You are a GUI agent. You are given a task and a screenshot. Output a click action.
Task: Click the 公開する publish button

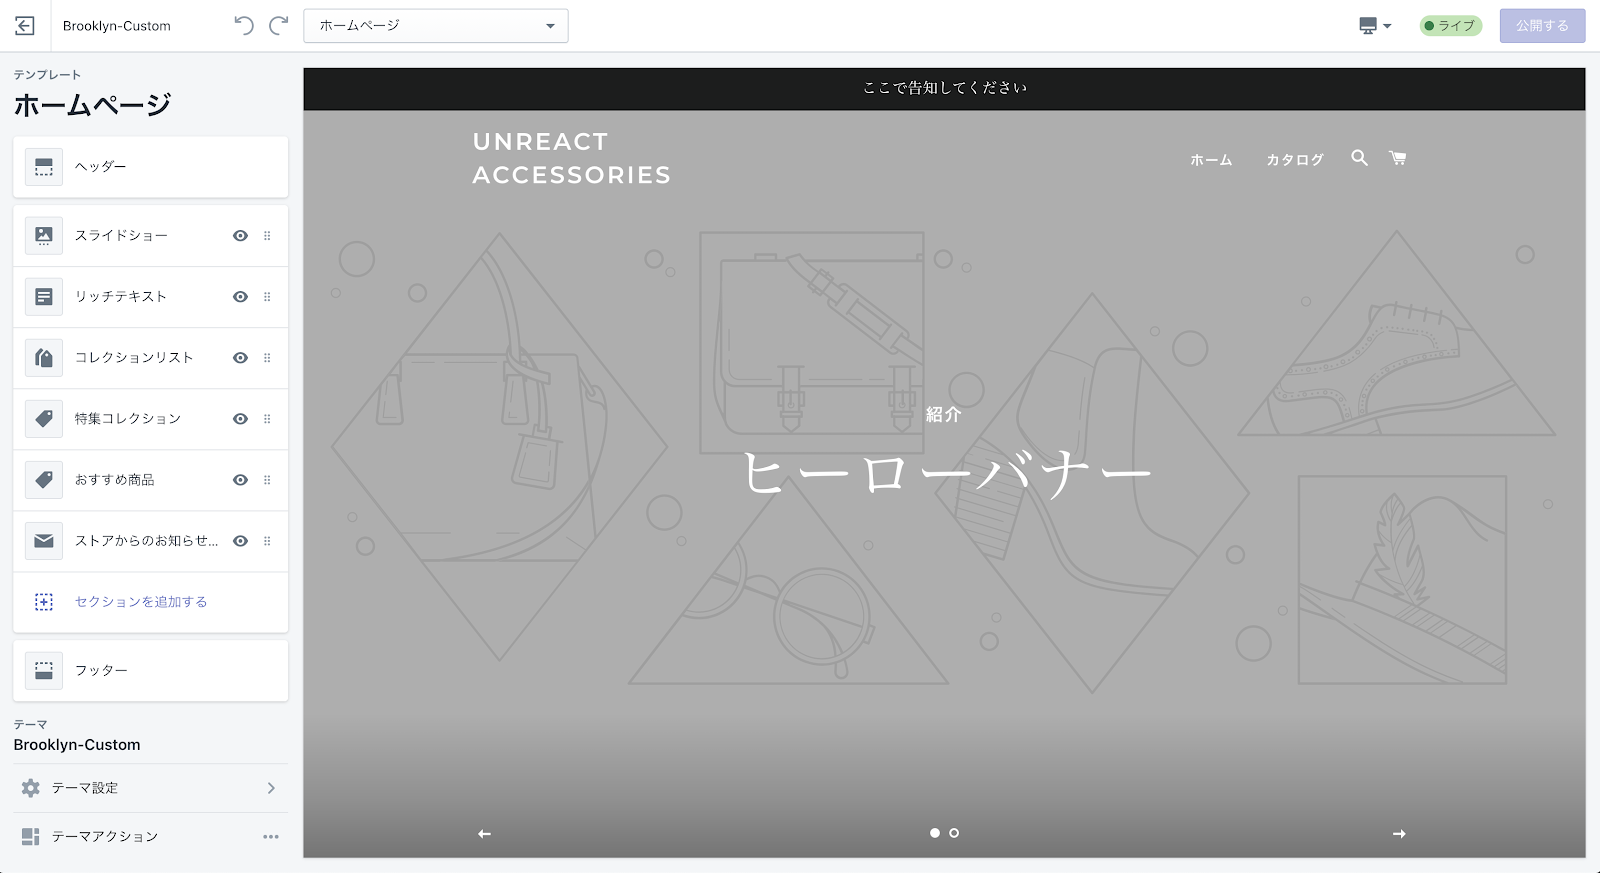[x=1542, y=26]
